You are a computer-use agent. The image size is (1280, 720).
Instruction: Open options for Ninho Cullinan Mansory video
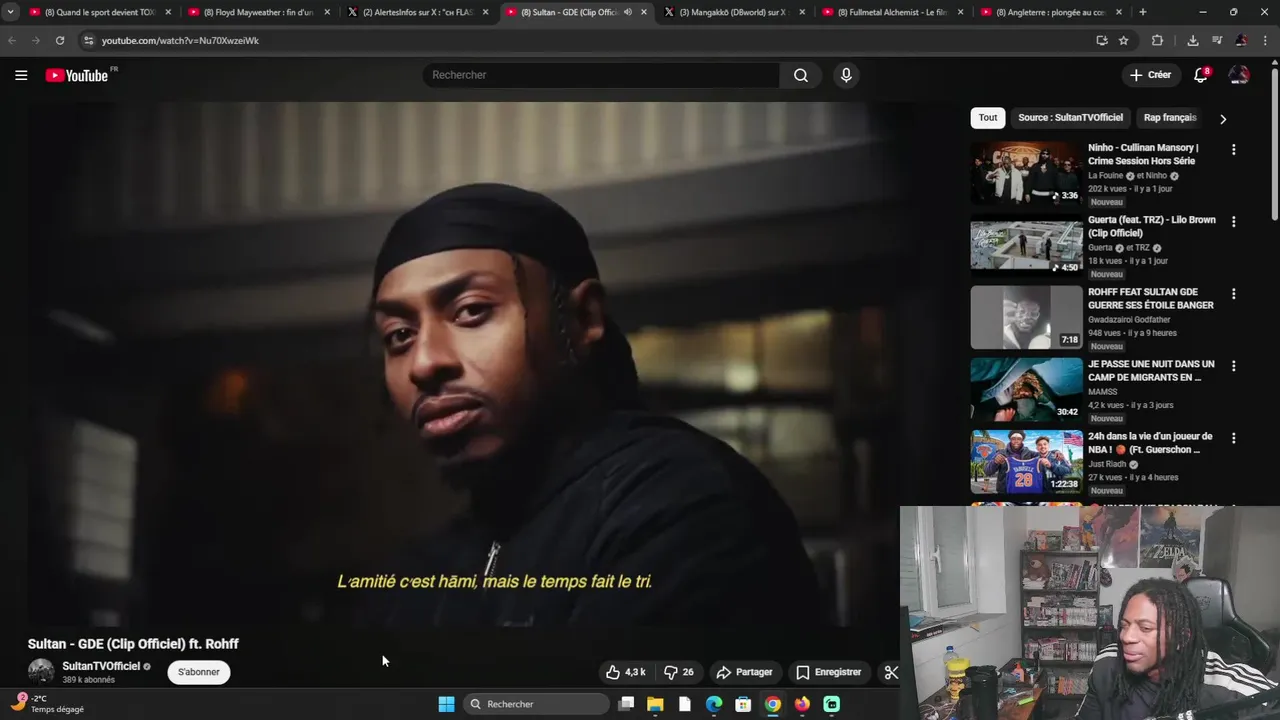[1233, 149]
